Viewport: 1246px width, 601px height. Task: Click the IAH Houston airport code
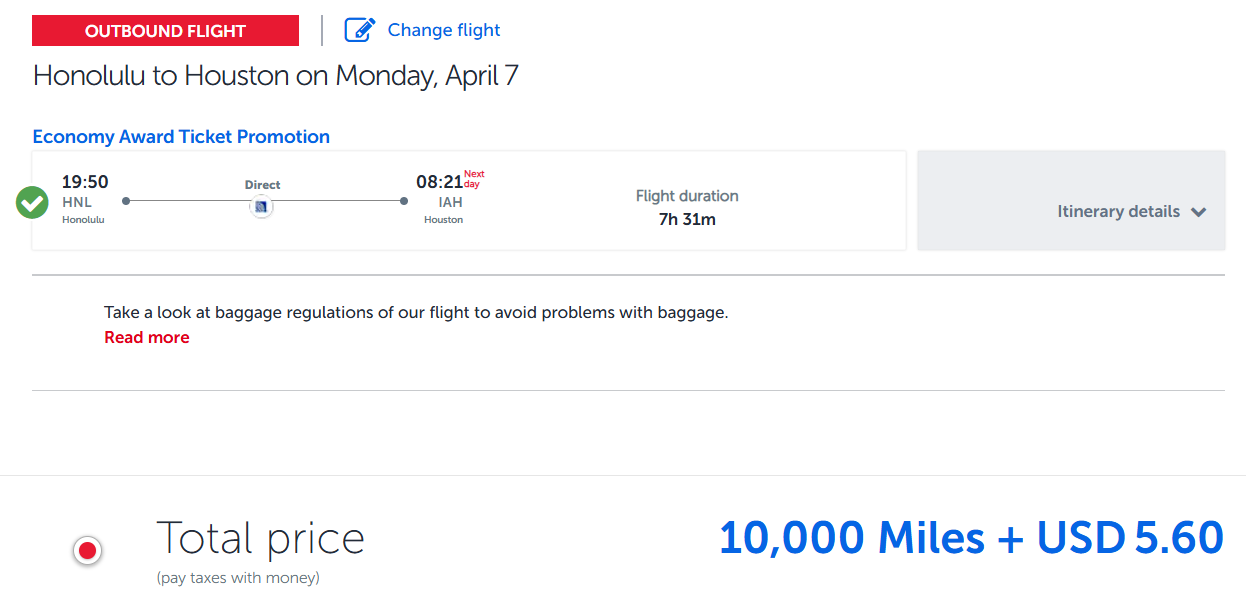450,202
